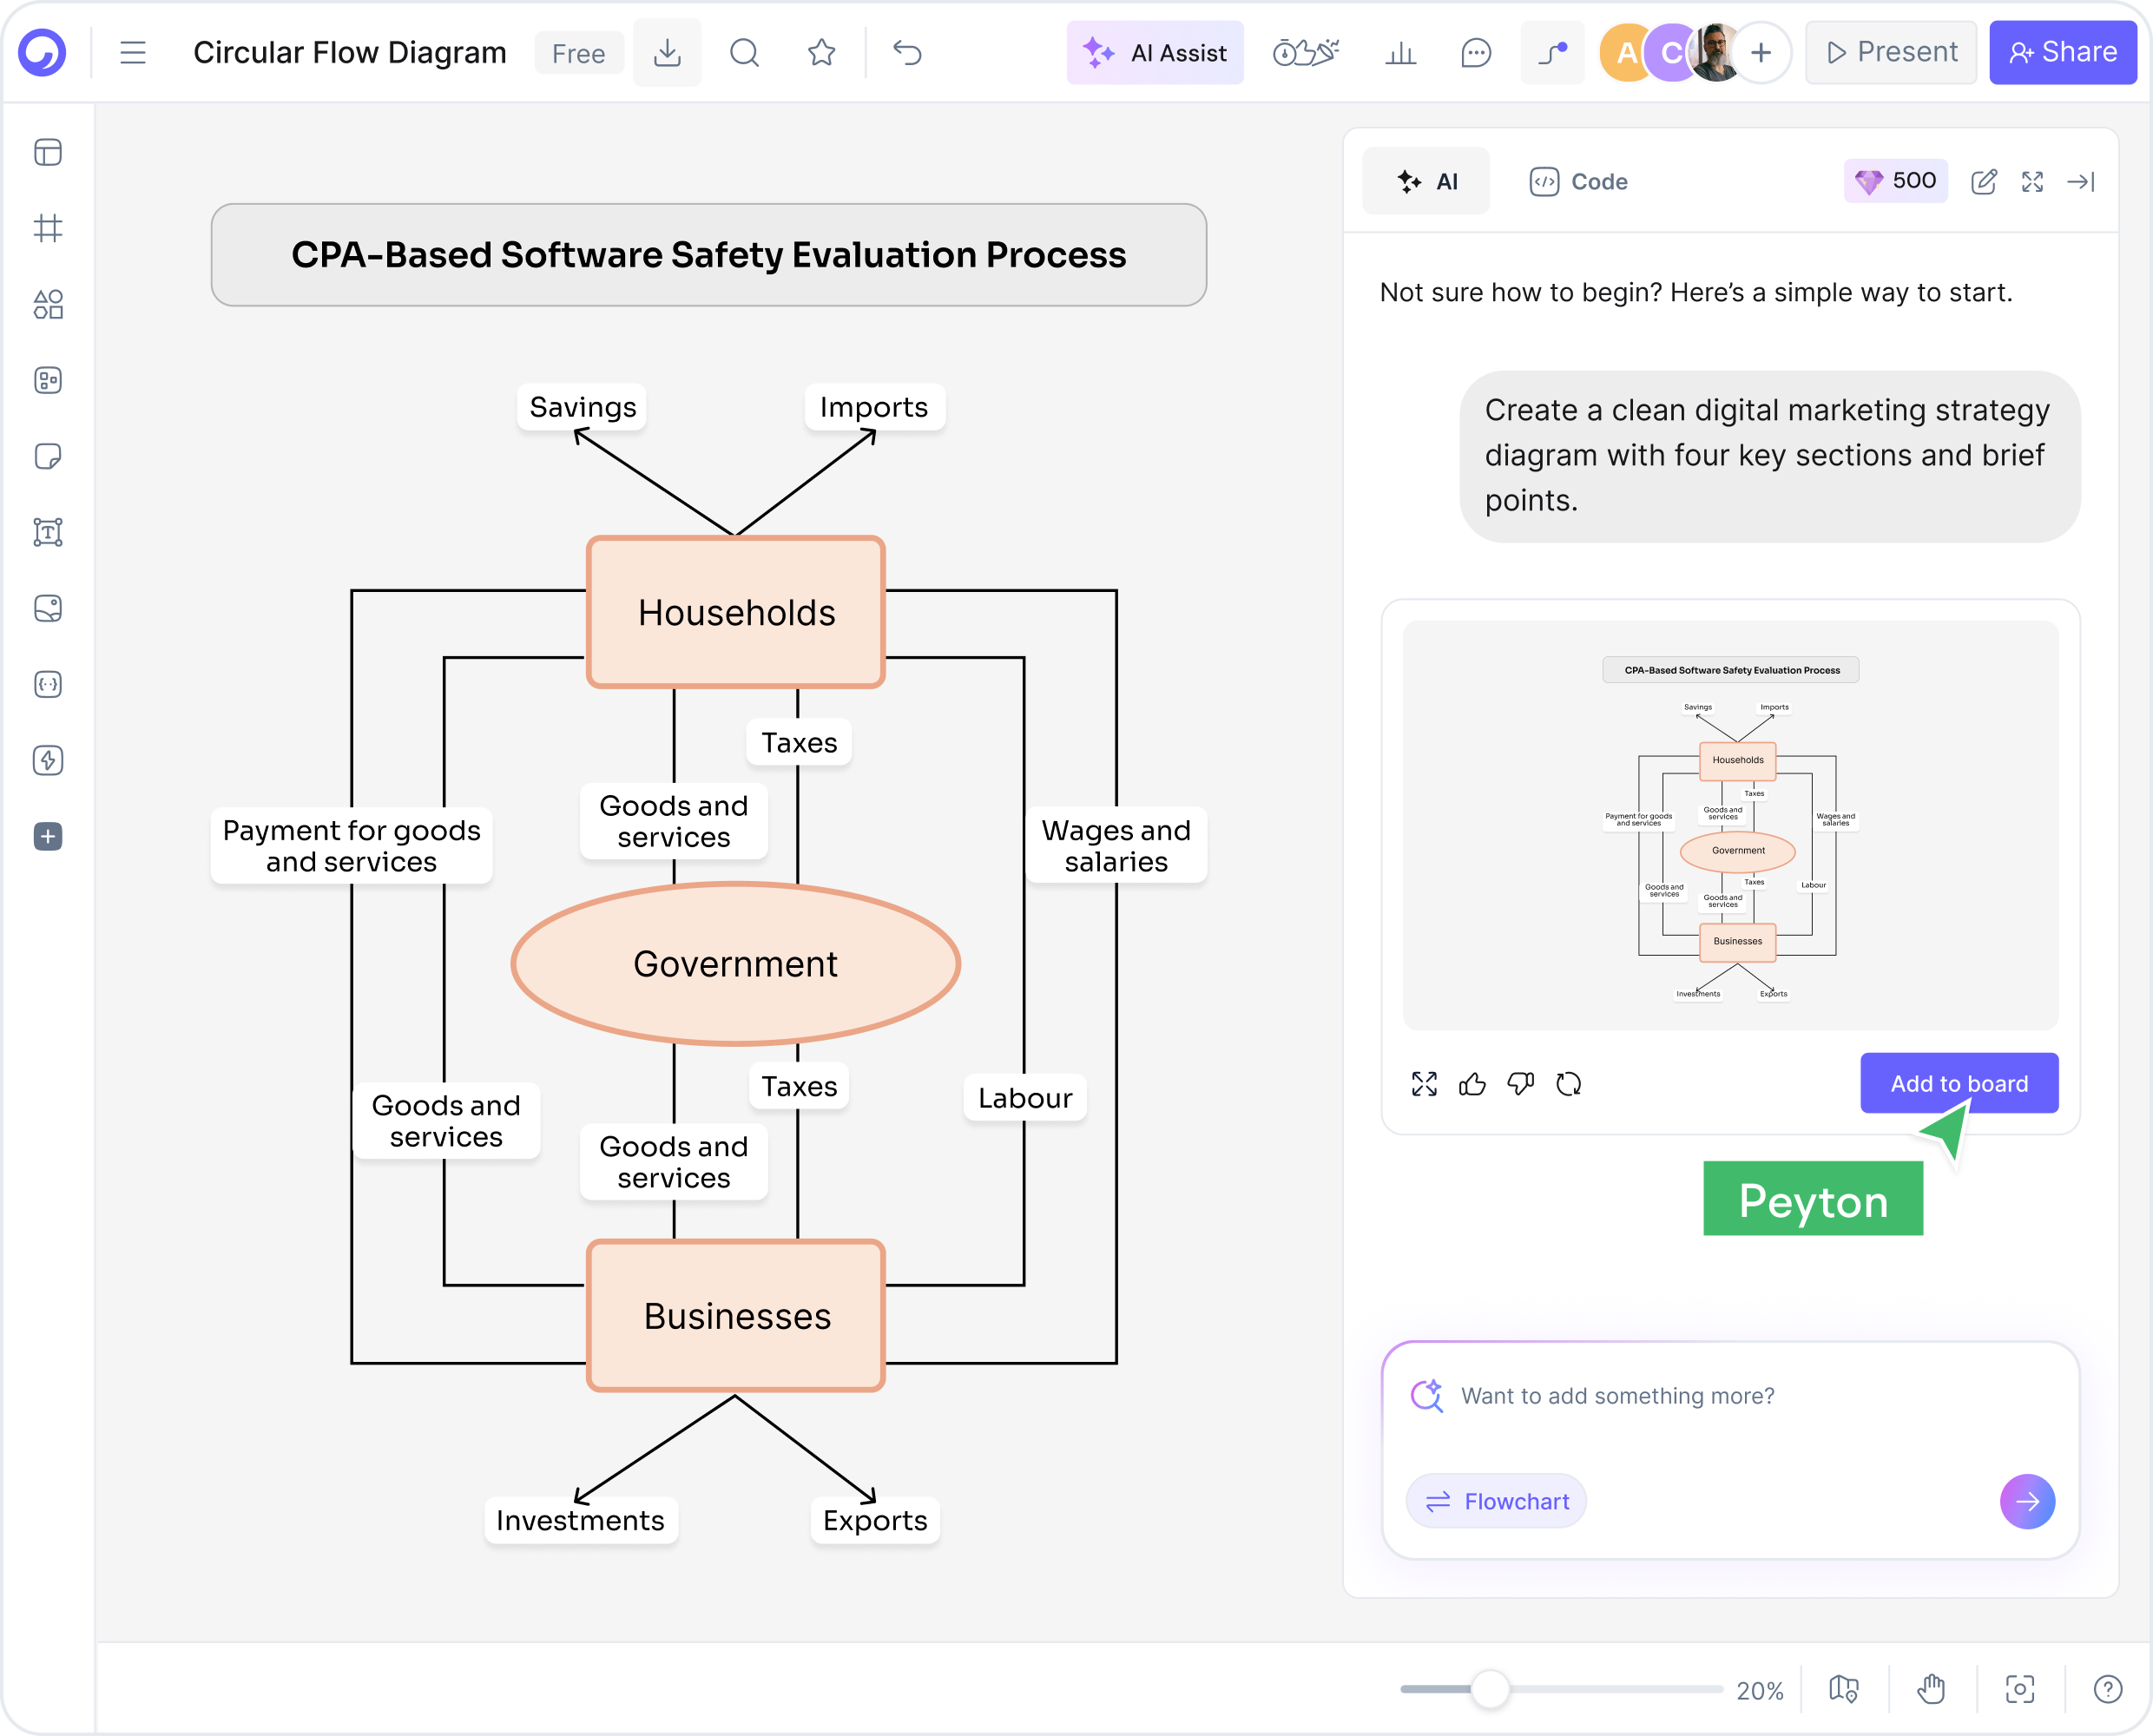Add a collaborator with plus avatar
The image size is (2153, 1736).
(1761, 53)
